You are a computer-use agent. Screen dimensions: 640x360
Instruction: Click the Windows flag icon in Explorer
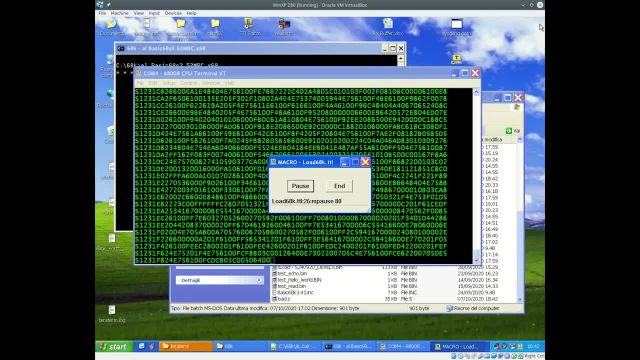click(516, 107)
